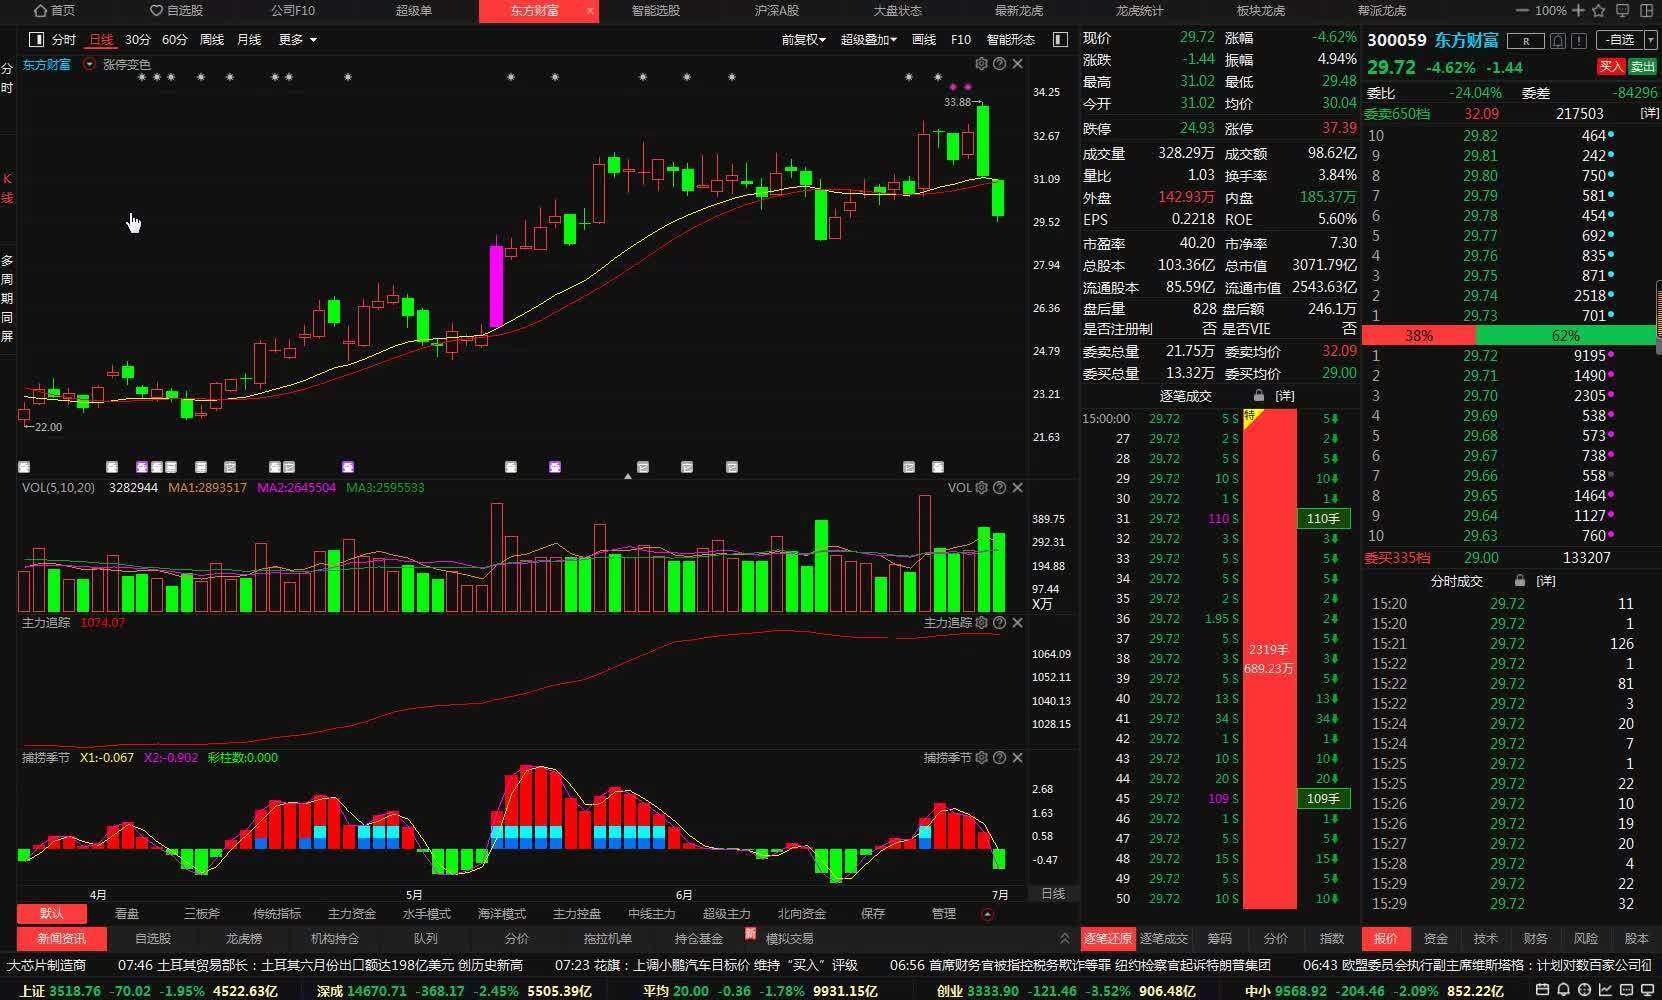Select the 60分 chart period
Screen dimensions: 1662x1000
click(x=175, y=40)
